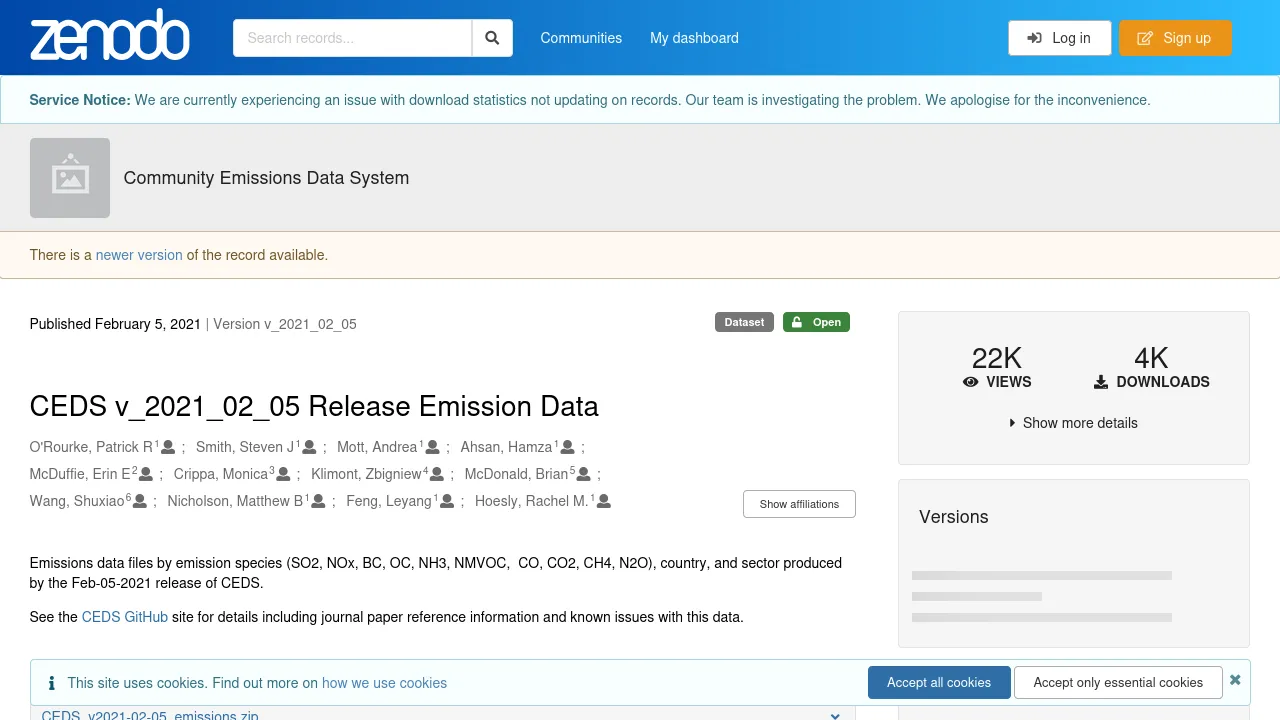Click Accept all cookies

939,682
